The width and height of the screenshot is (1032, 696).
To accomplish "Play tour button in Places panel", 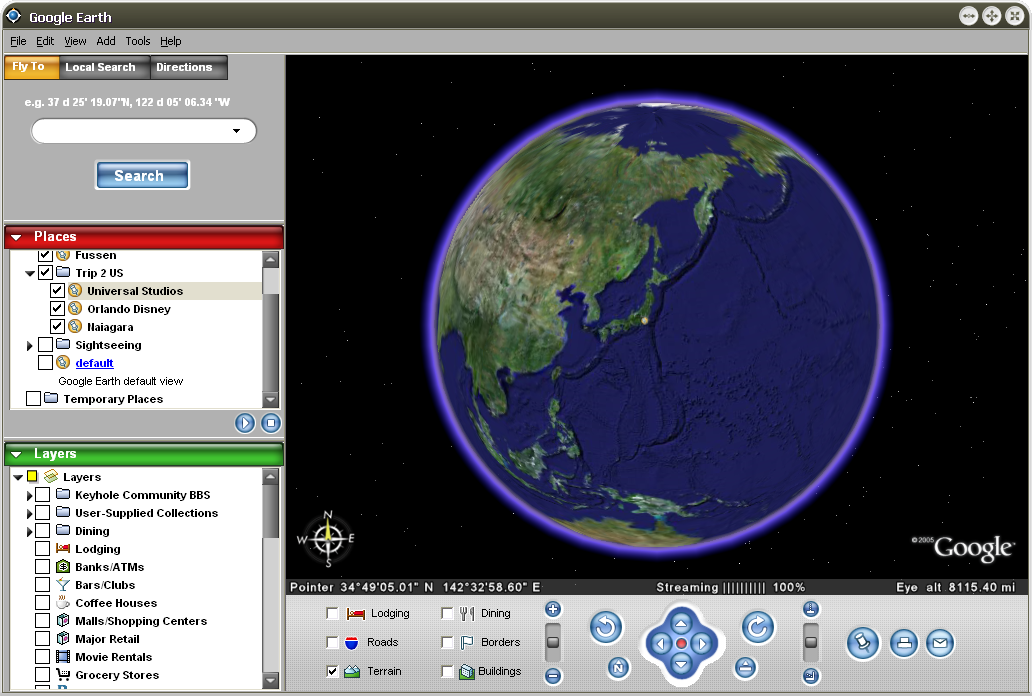I will [245, 423].
